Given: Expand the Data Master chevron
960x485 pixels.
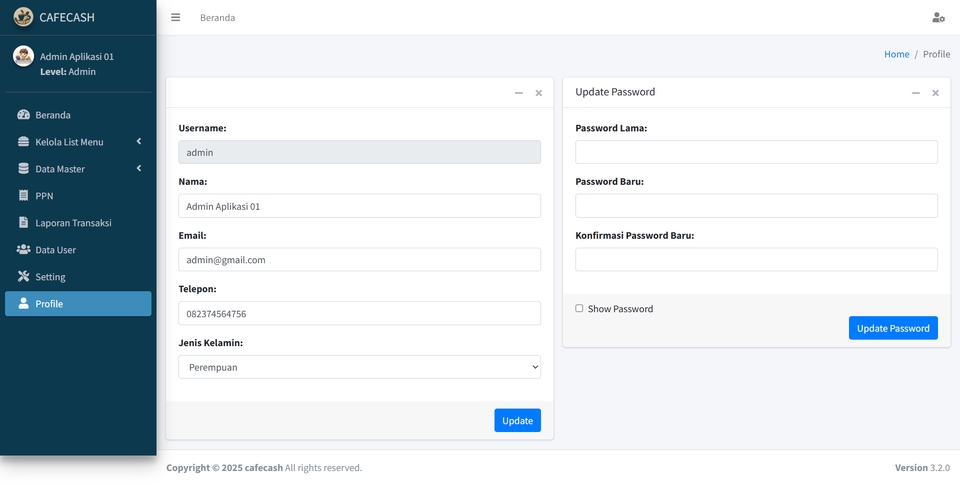Looking at the screenshot, I should (x=139, y=168).
